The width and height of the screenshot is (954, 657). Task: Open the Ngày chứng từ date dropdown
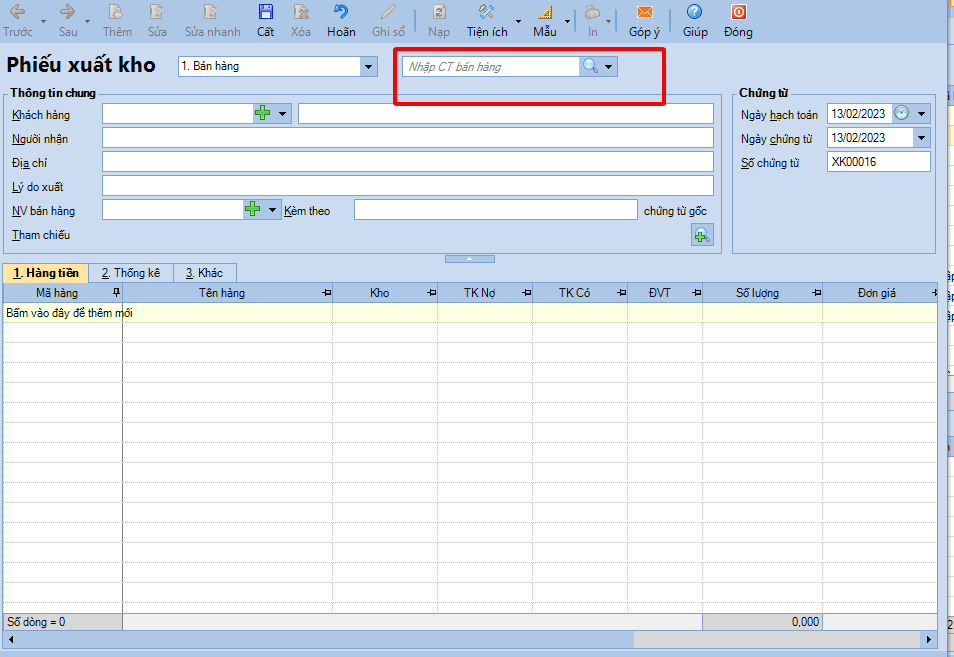click(x=922, y=137)
